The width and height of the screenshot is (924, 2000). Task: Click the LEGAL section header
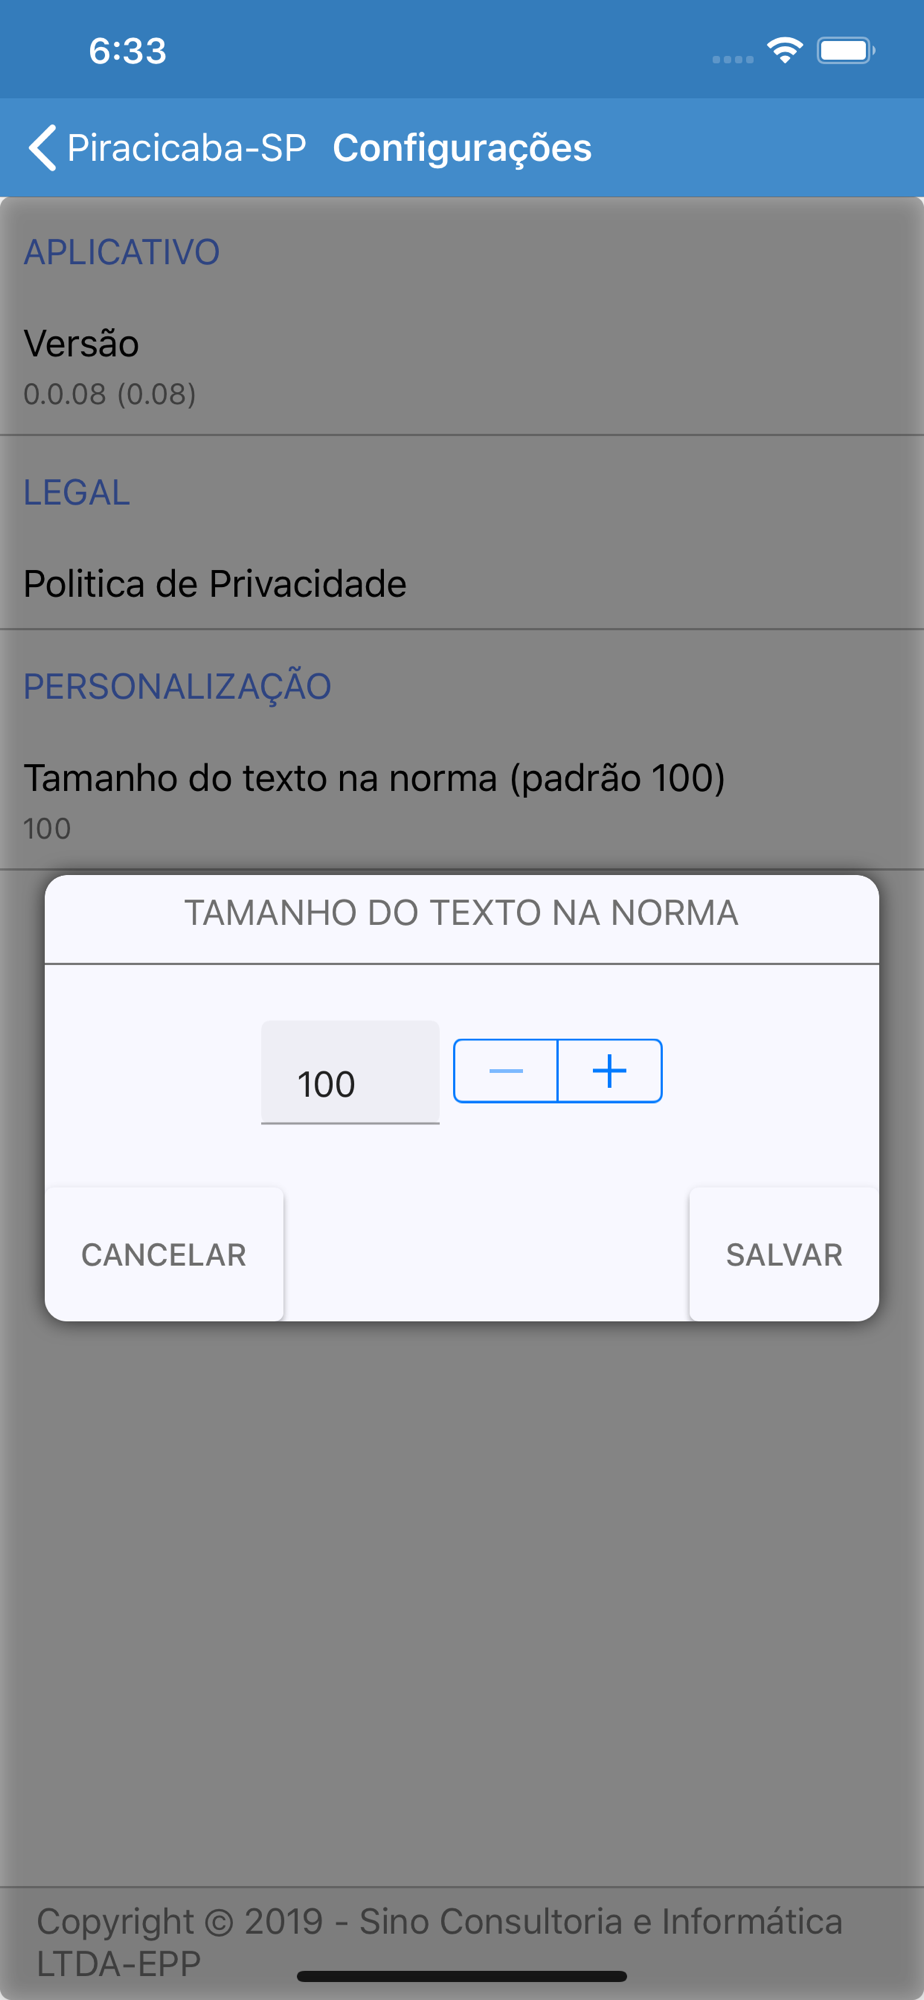(x=77, y=492)
